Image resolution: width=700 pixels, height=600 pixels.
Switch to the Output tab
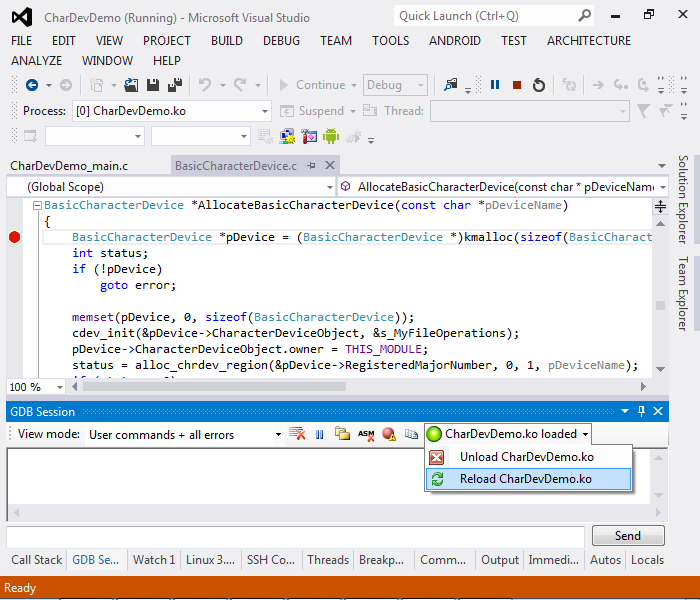click(x=500, y=560)
